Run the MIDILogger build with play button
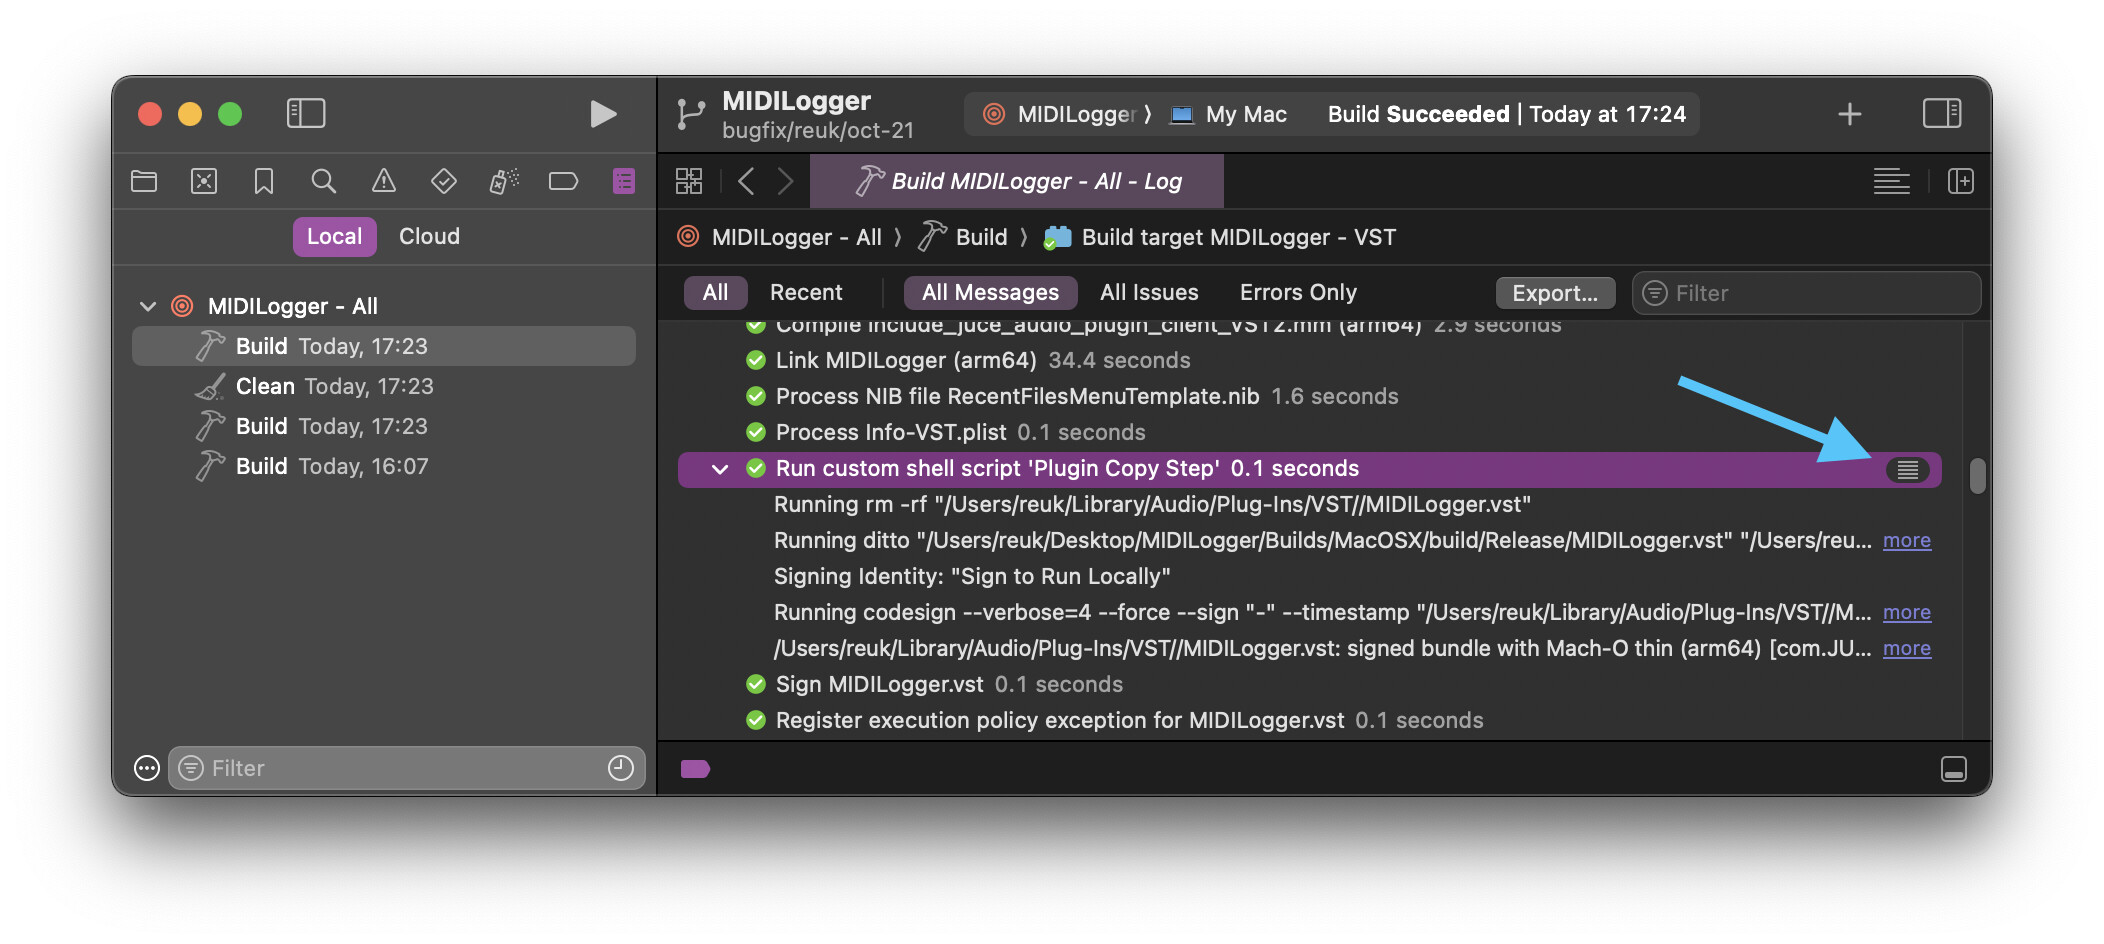This screenshot has width=2104, height=944. coord(603,114)
